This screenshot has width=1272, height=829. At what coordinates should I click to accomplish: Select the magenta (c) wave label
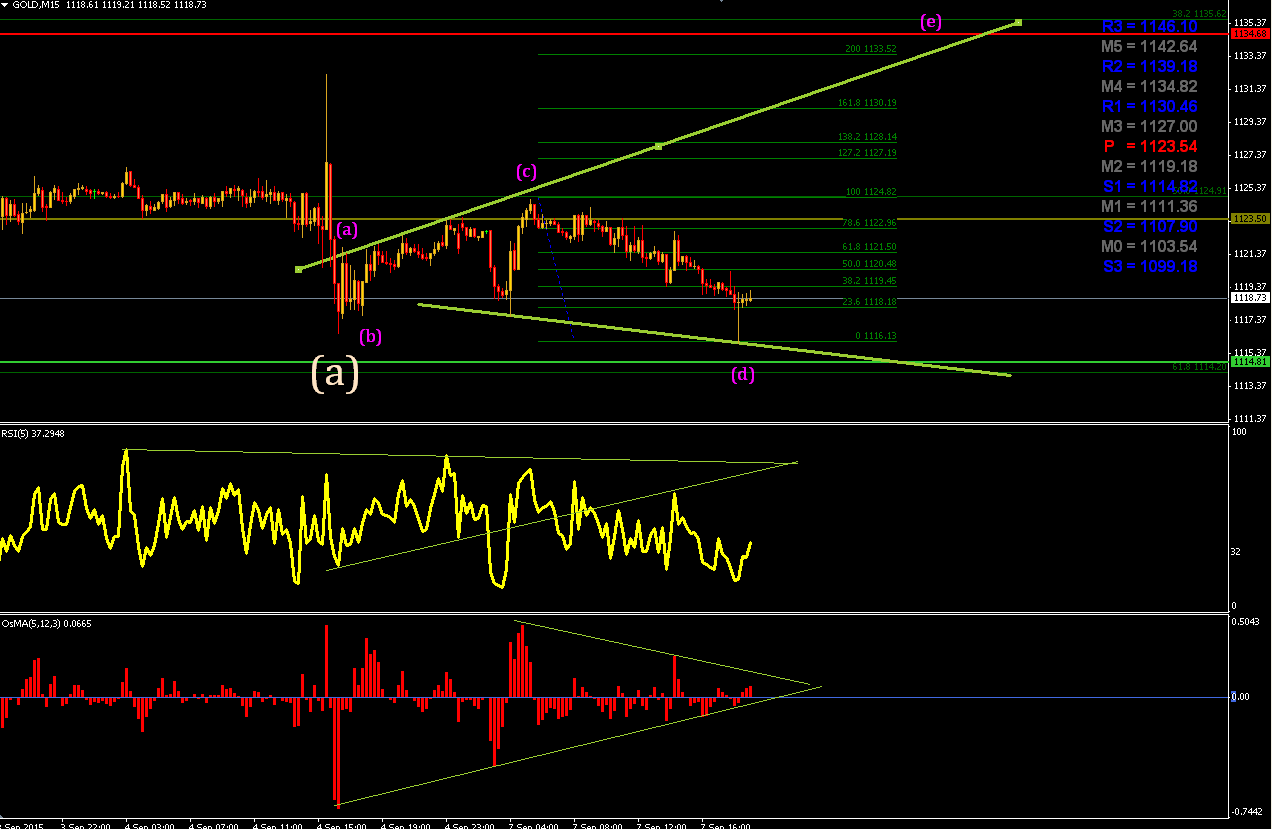pyautogui.click(x=527, y=171)
